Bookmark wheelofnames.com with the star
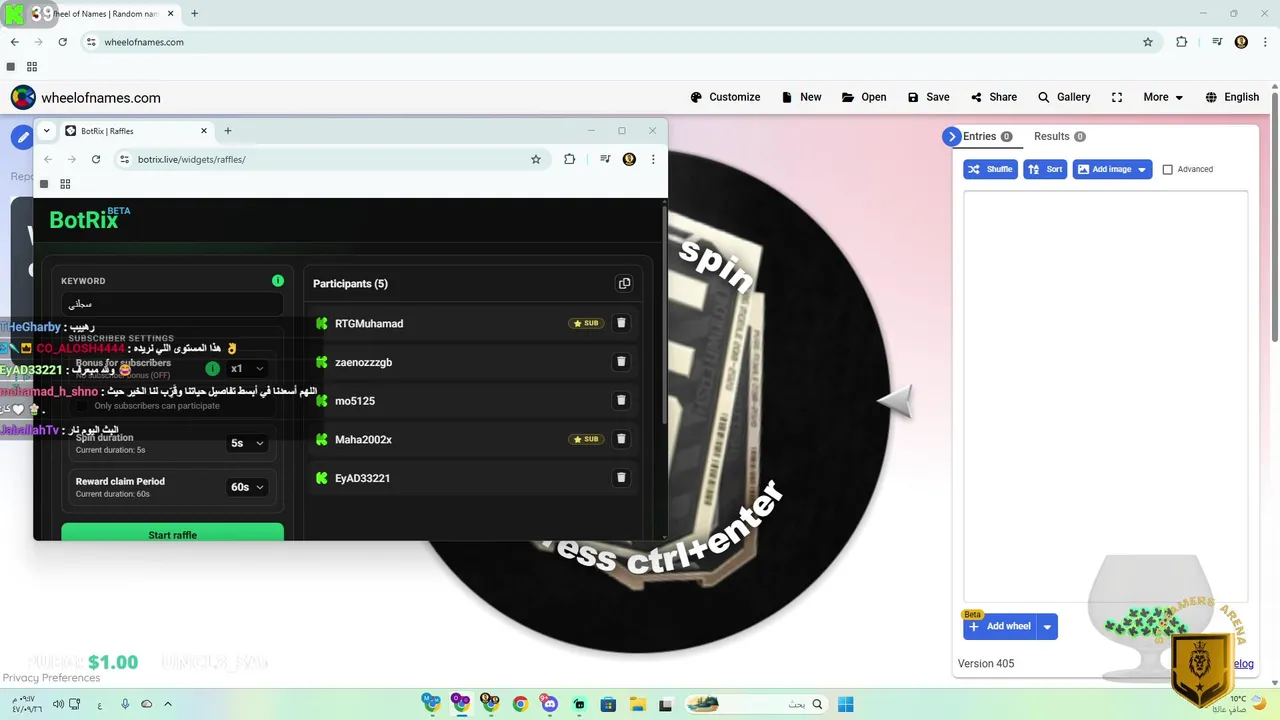The image size is (1280, 720). click(1148, 42)
